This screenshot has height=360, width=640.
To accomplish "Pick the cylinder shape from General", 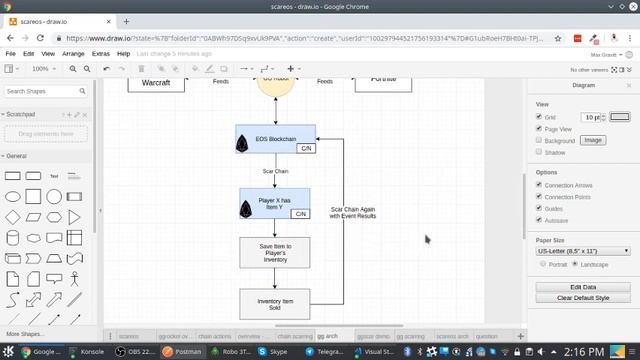I will [13, 238].
